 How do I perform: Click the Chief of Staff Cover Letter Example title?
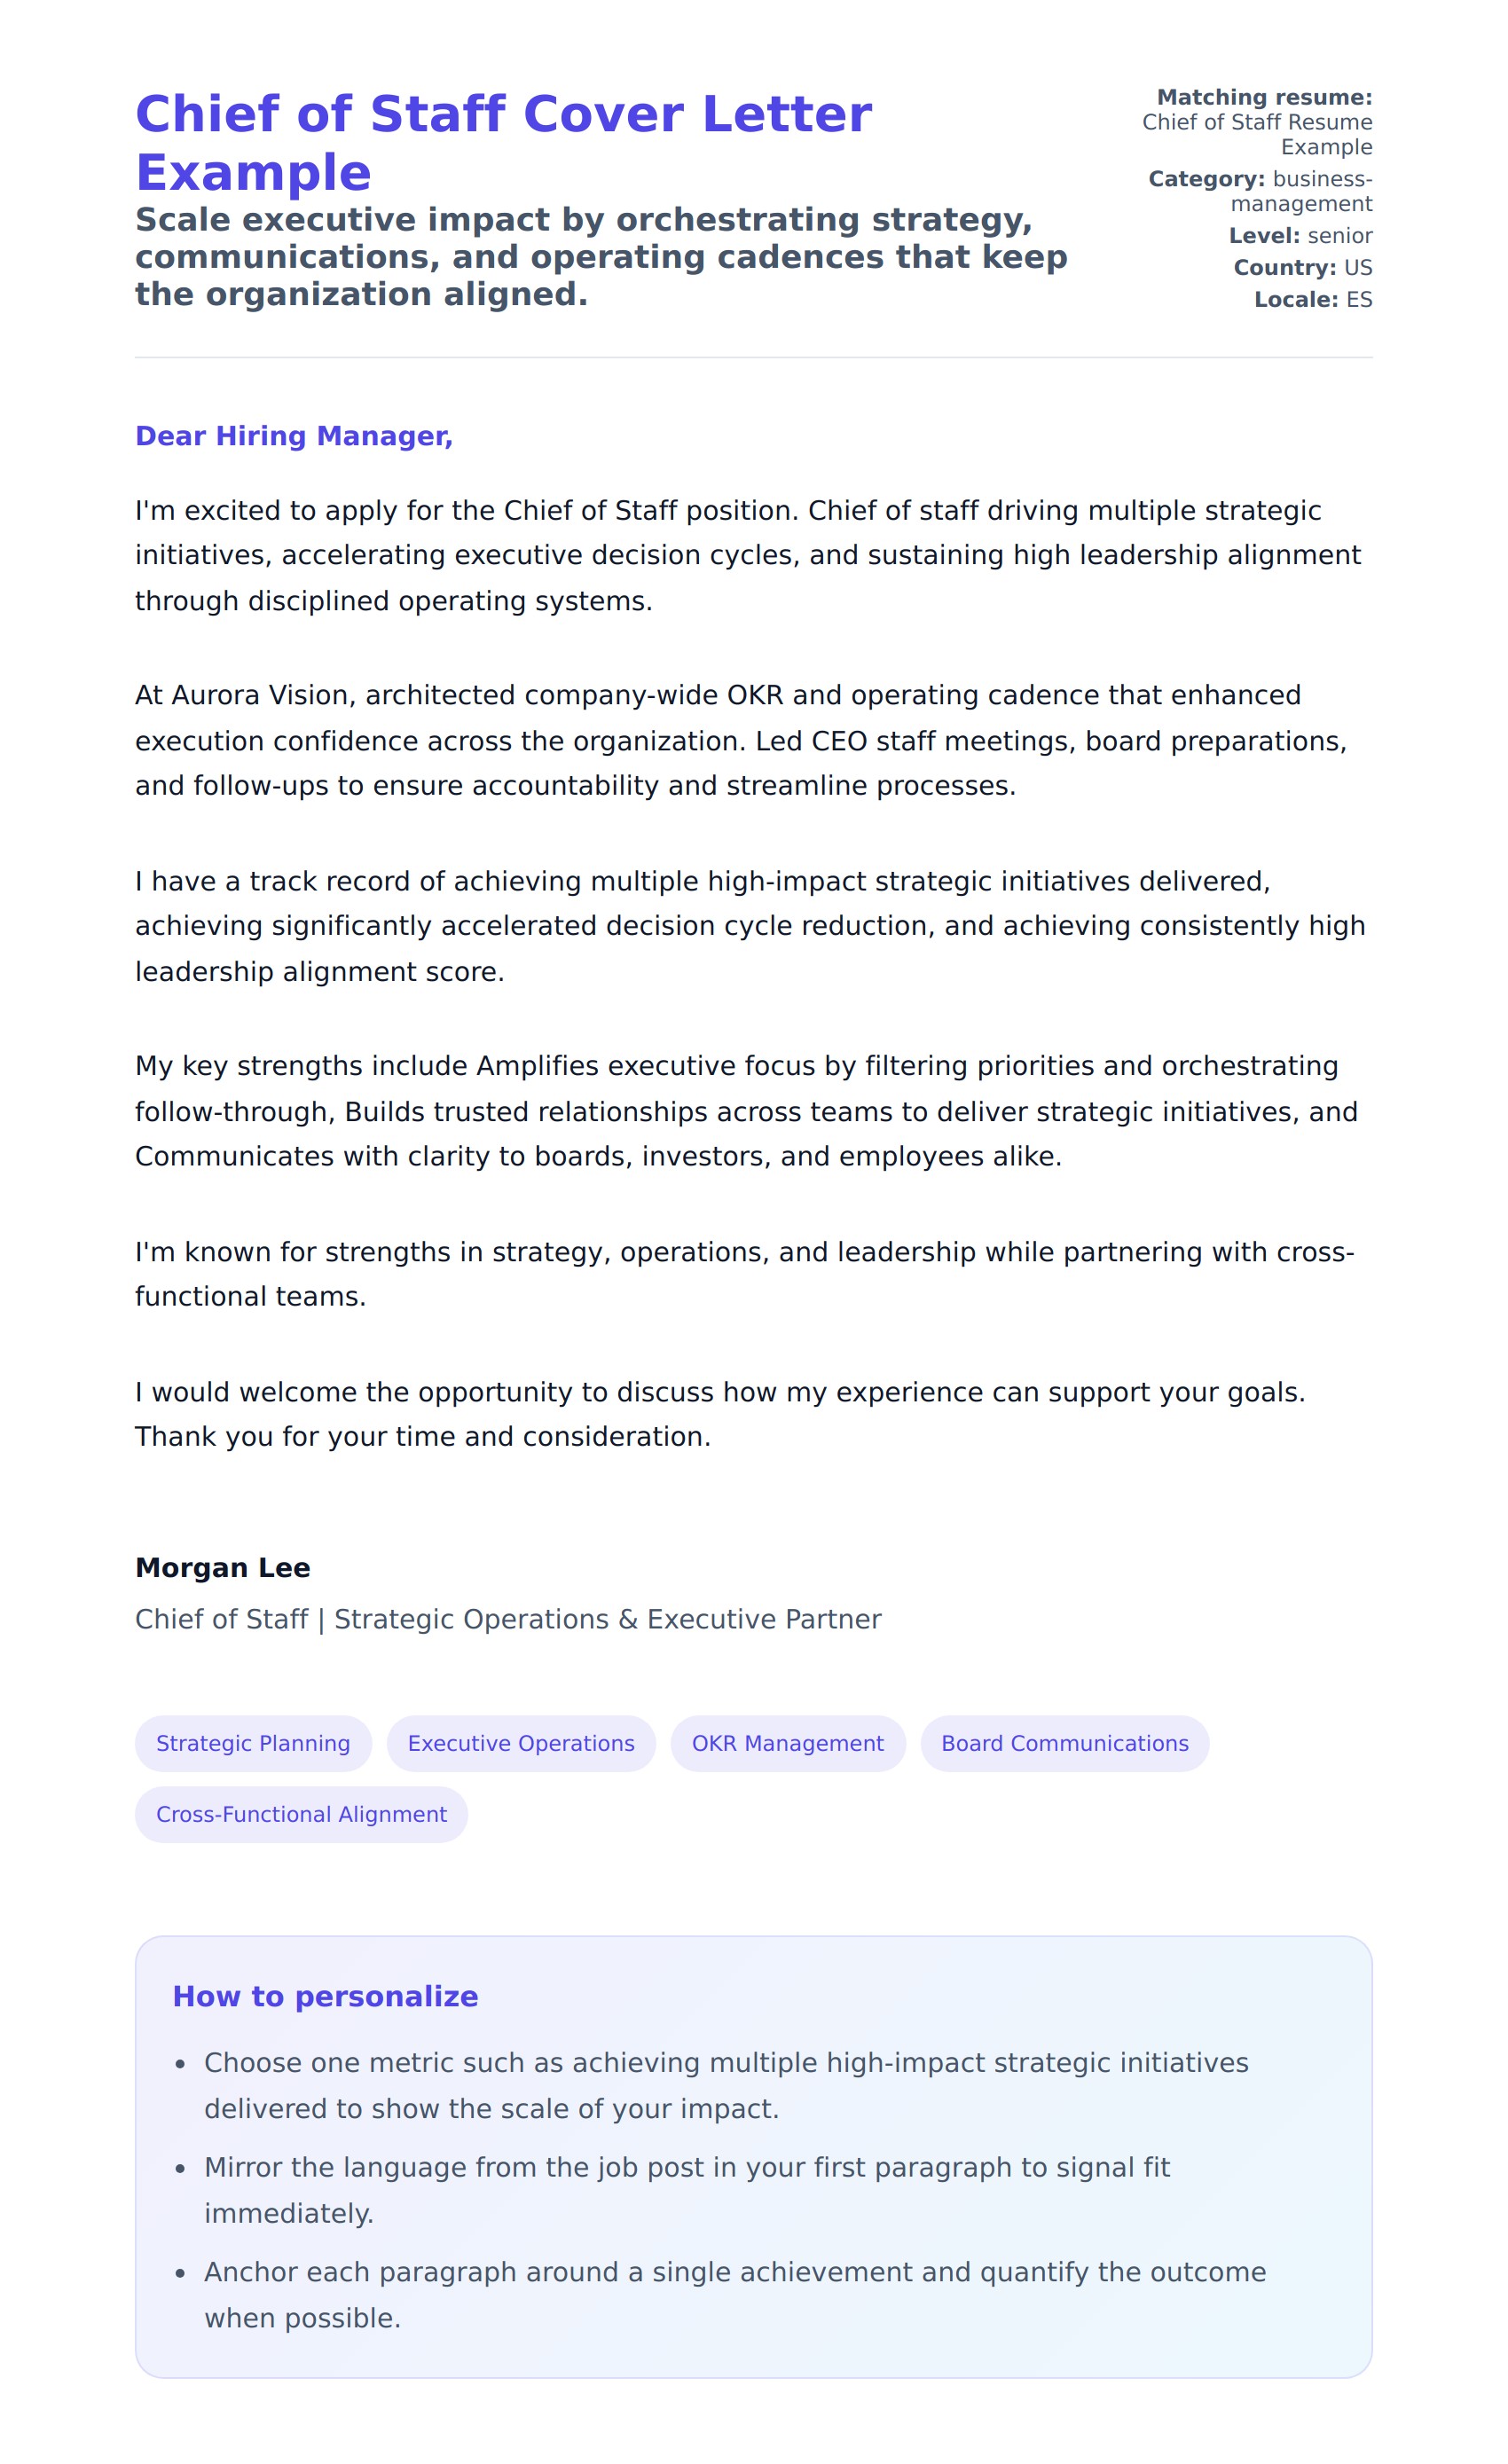503,142
